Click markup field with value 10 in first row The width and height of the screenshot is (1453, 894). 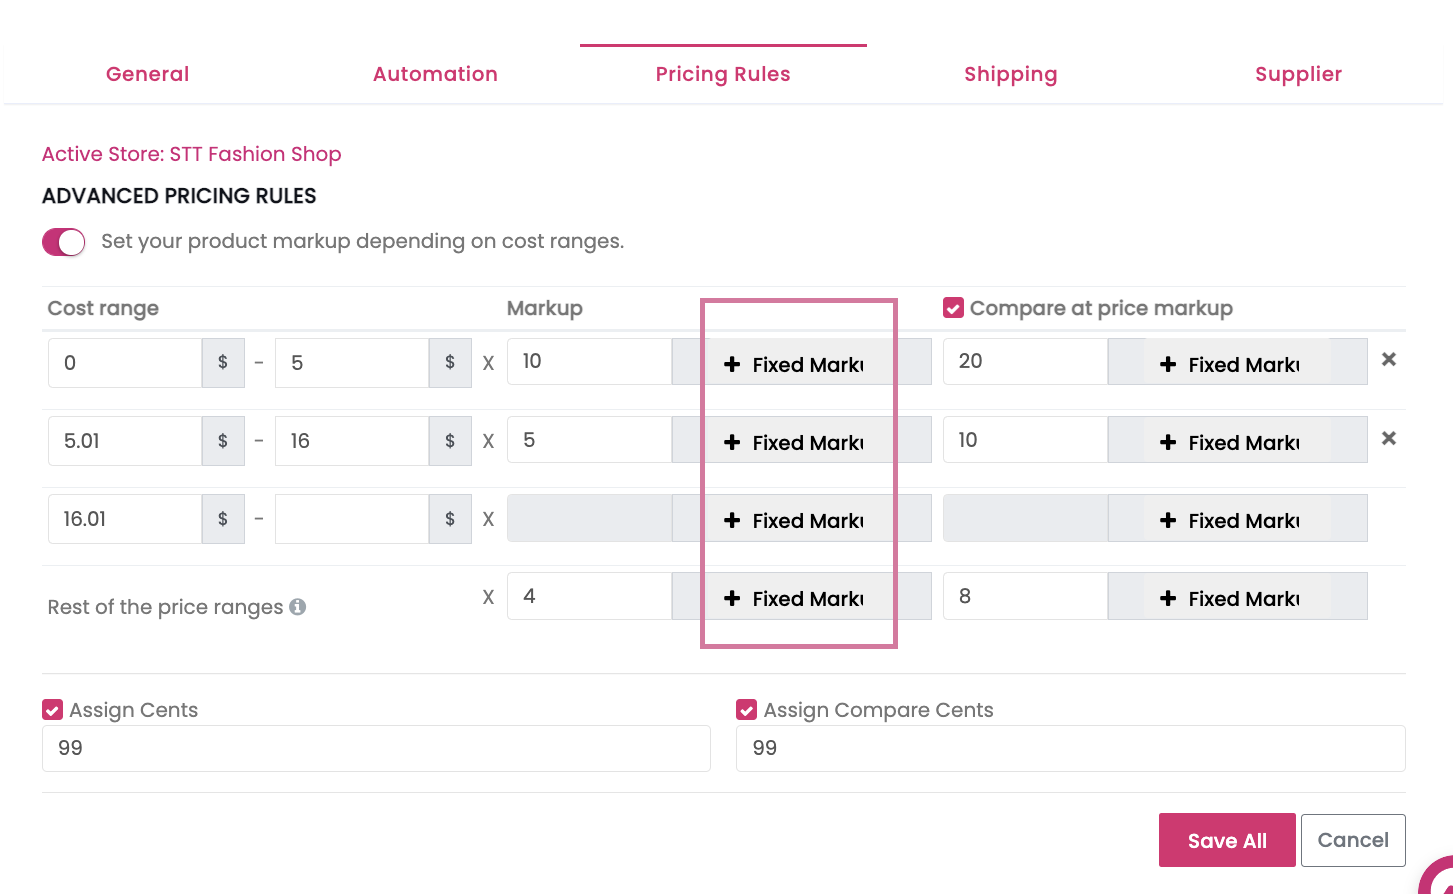pos(589,361)
